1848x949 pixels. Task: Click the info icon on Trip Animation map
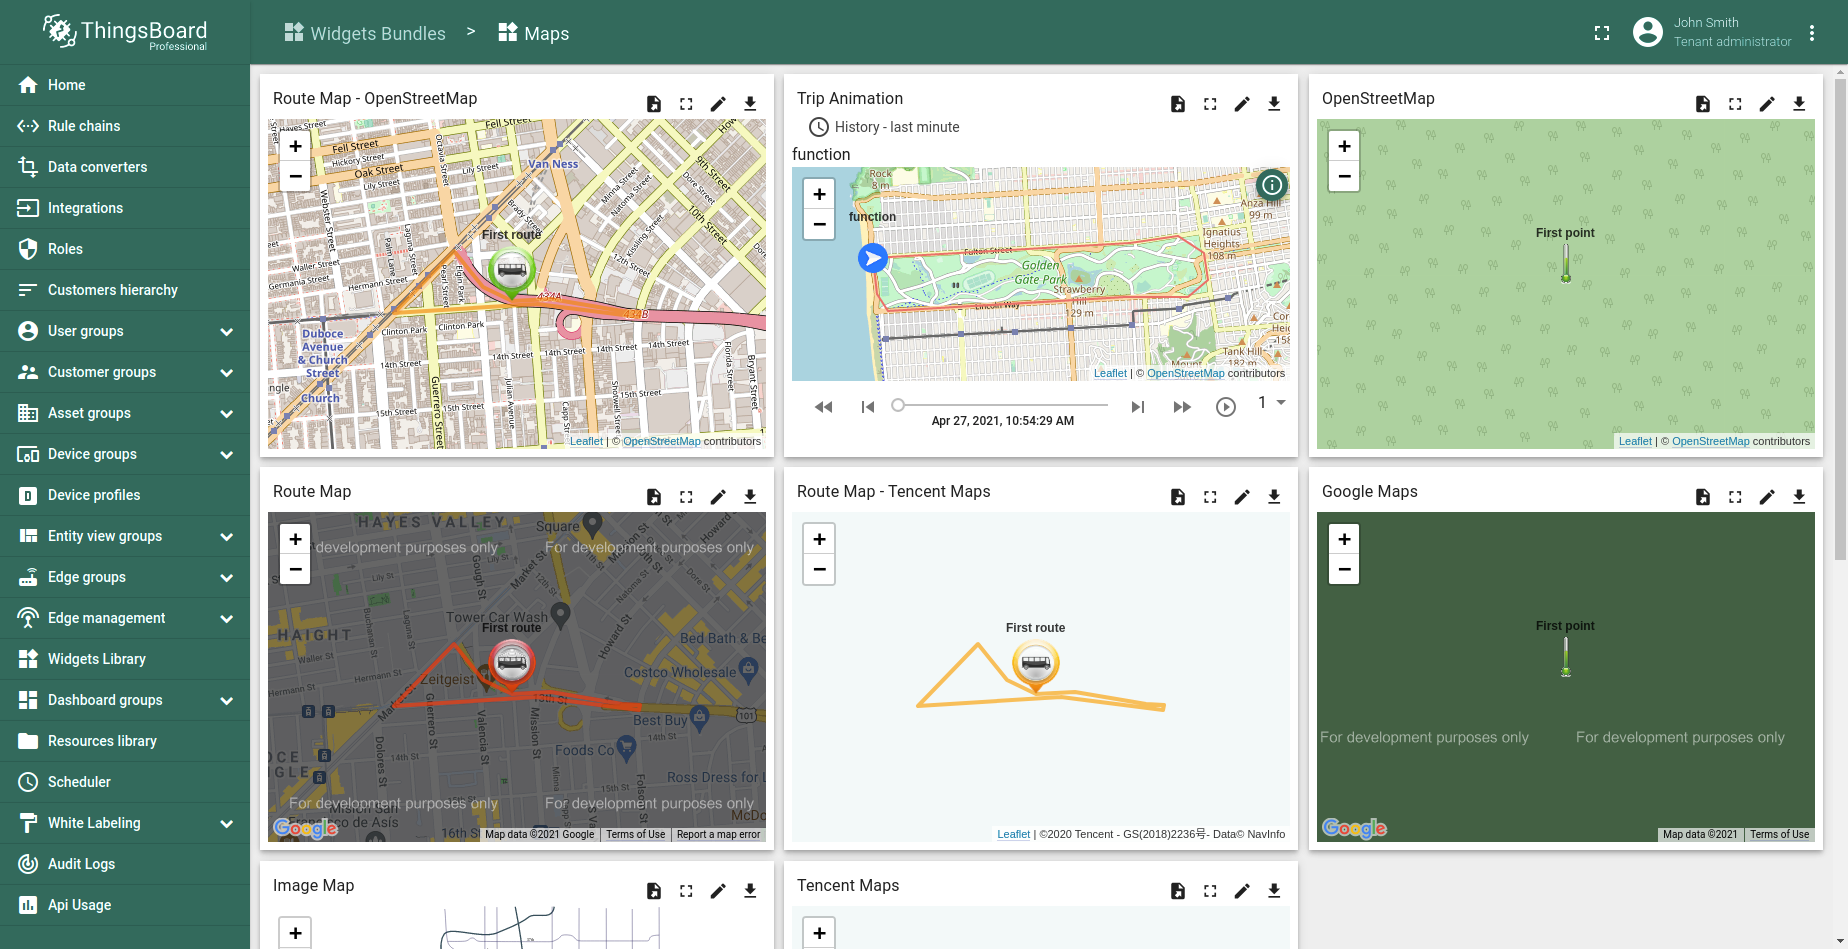click(1272, 185)
